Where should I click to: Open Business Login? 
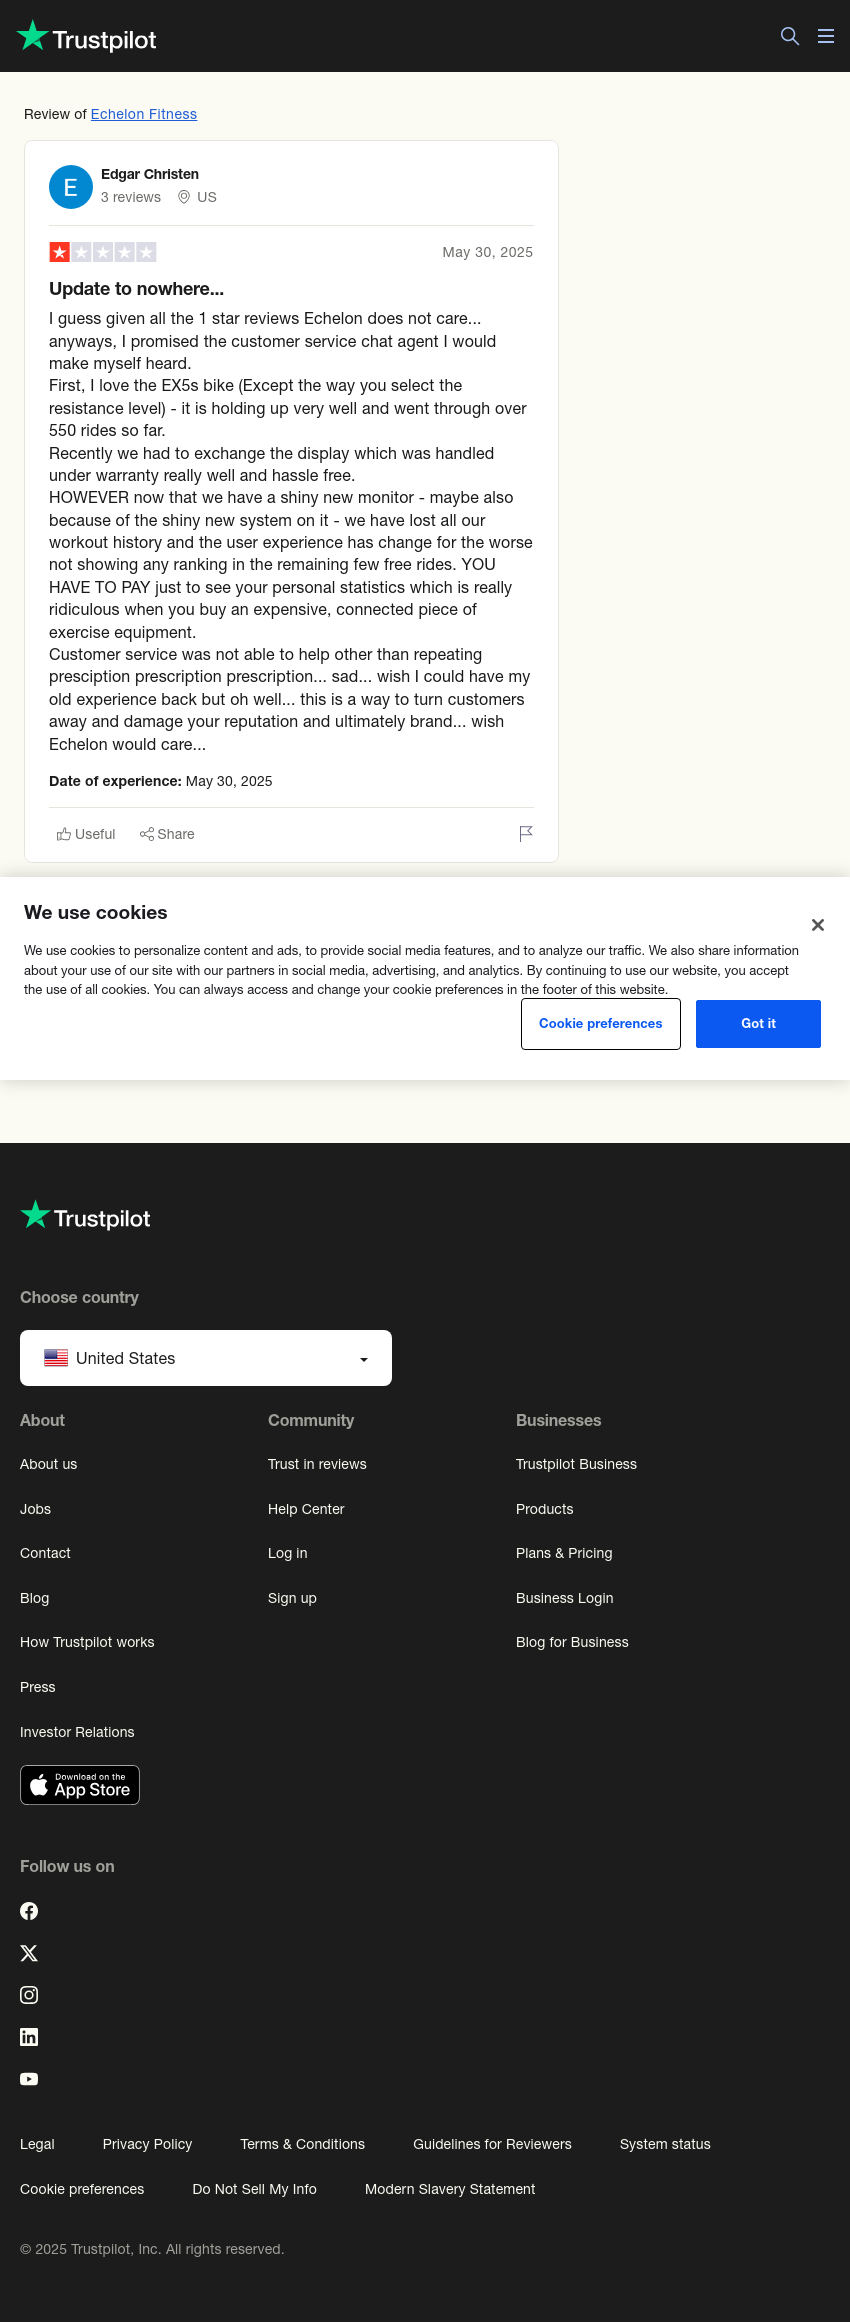point(565,1598)
